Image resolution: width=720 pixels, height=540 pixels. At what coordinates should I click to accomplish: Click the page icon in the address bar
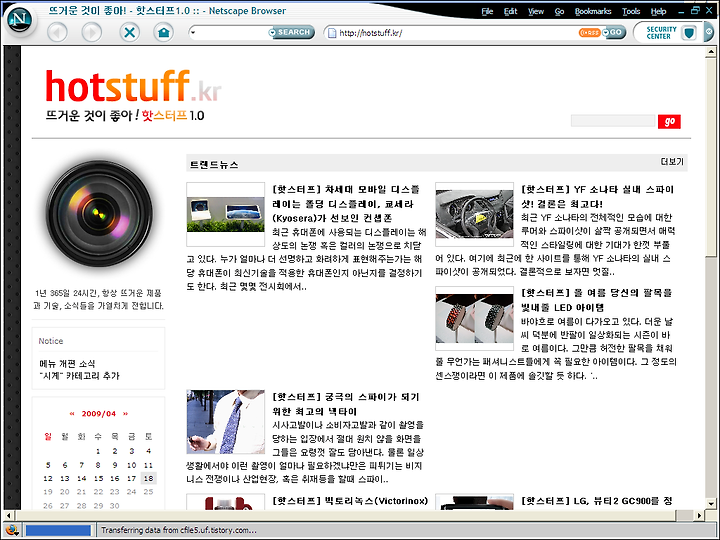click(x=331, y=33)
